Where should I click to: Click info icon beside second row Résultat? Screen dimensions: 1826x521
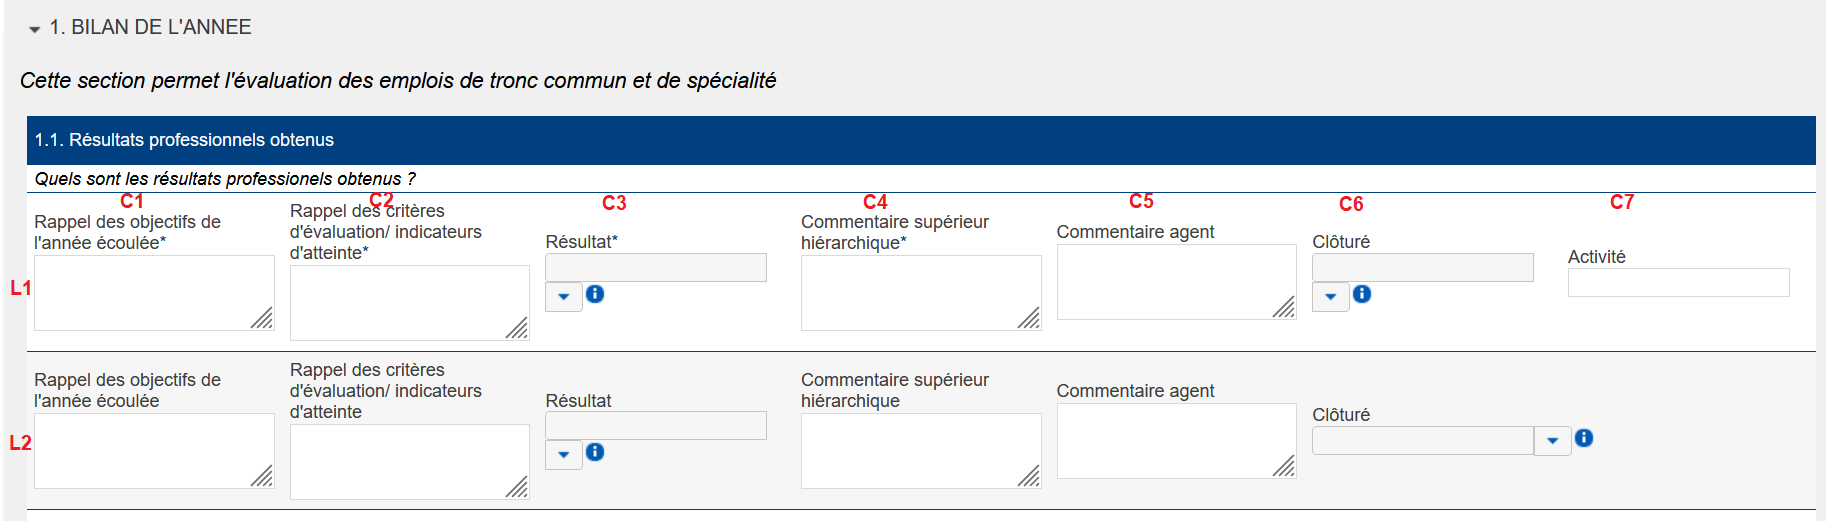click(x=595, y=452)
